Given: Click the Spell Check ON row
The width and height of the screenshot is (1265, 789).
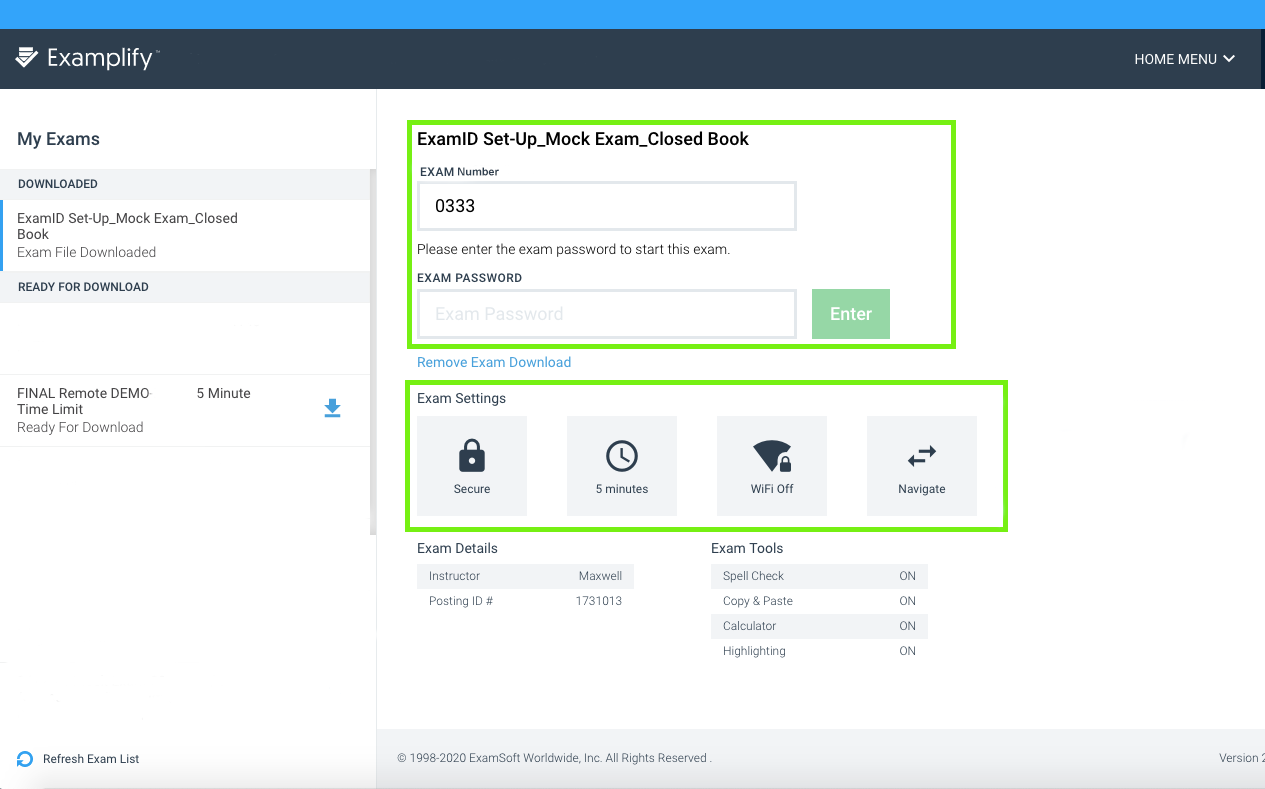Looking at the screenshot, I should [x=819, y=576].
